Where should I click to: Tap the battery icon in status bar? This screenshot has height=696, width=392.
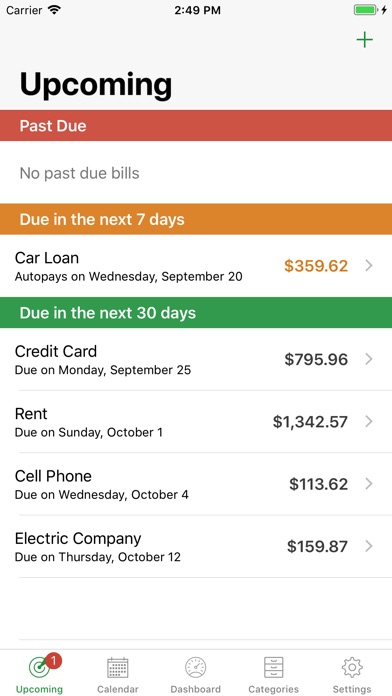[x=365, y=10]
